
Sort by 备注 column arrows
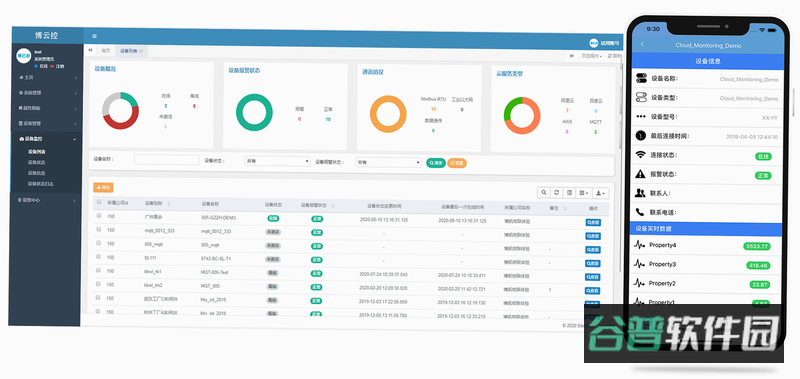coord(565,209)
